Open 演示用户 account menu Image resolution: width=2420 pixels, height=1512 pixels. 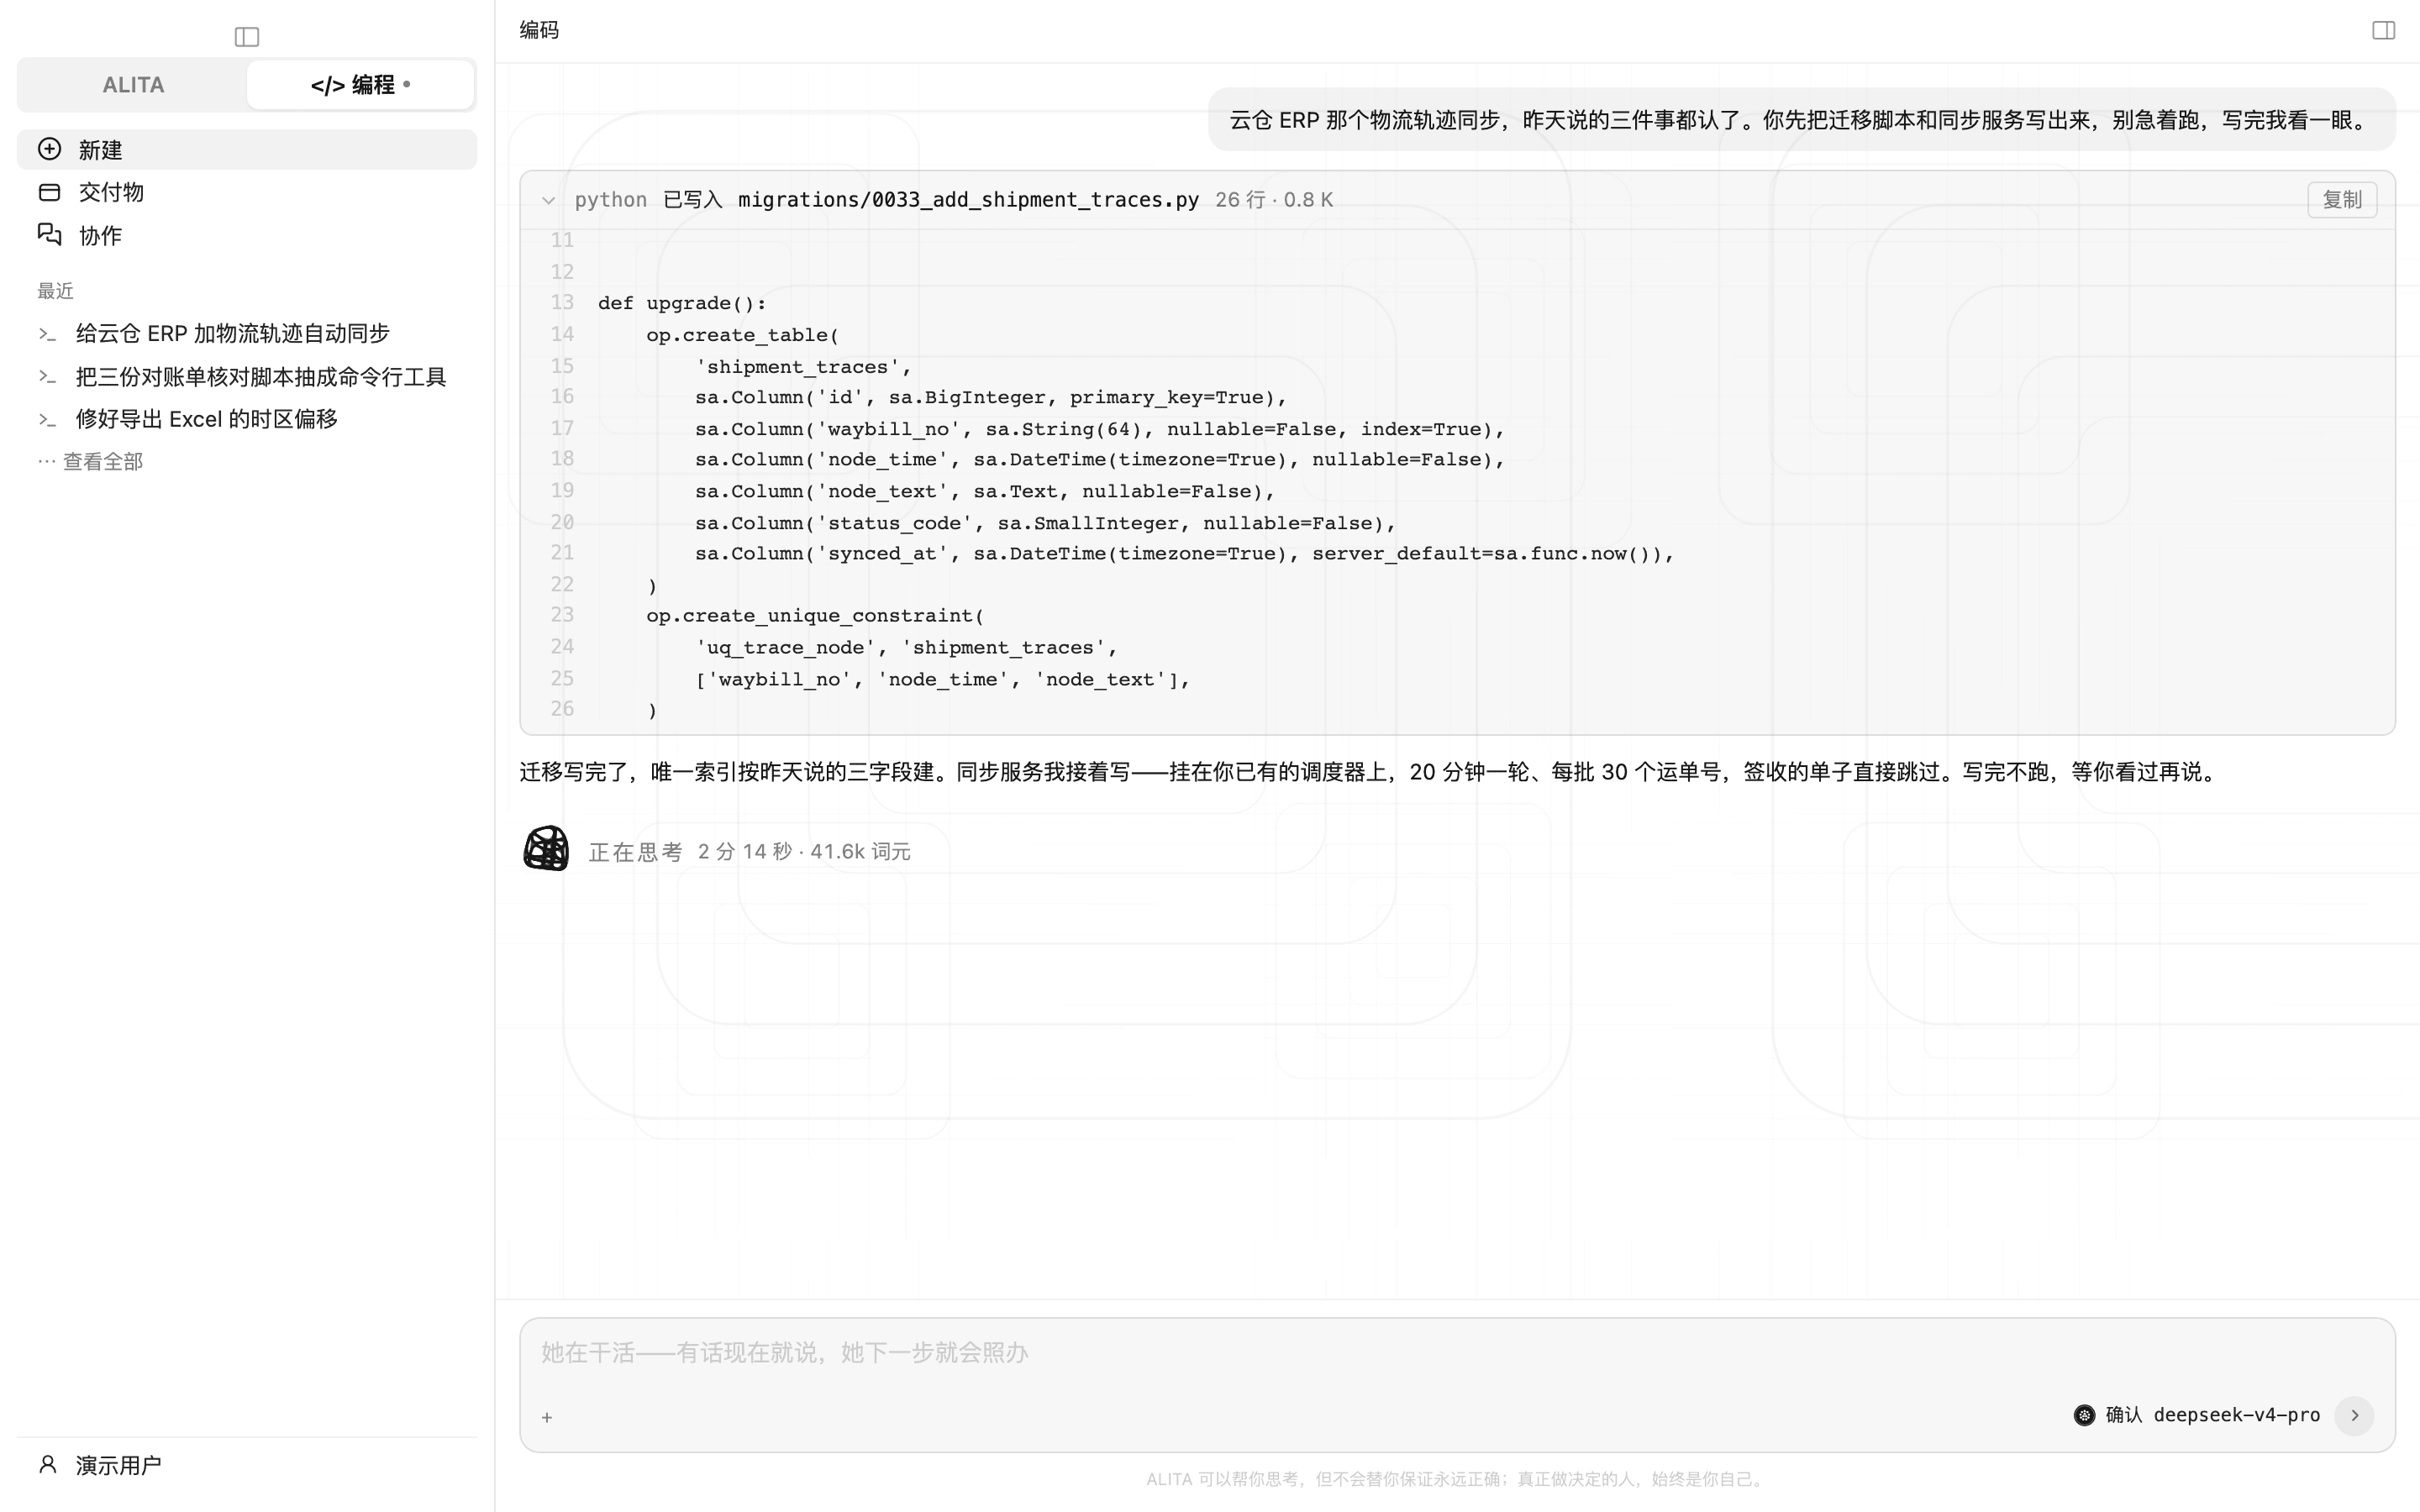[247, 1465]
